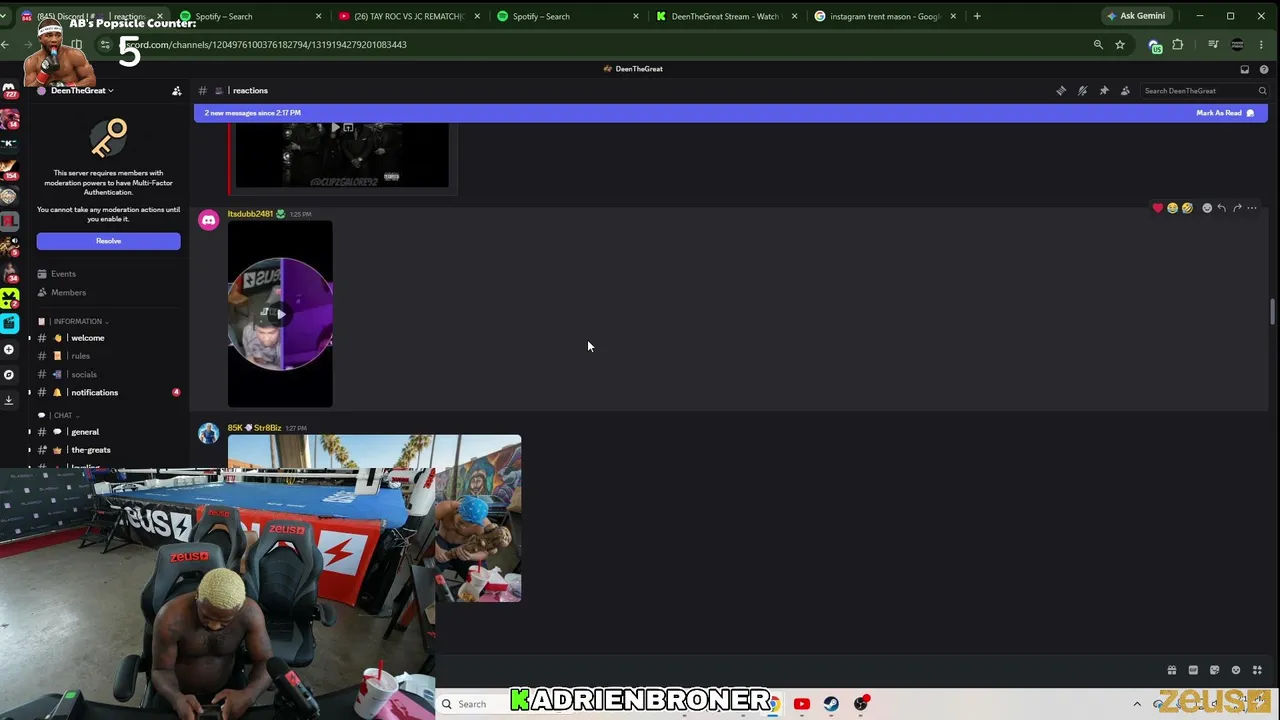Viewport: 1280px width, 720px height.
Task: React with the red heart emoji
Action: pos(1158,208)
